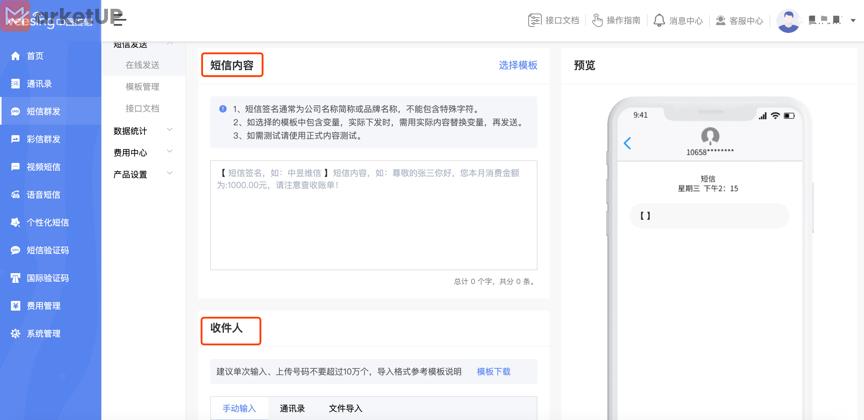Click the 客服中心 headset icon
This screenshot has width=864, height=420.
[x=720, y=20]
